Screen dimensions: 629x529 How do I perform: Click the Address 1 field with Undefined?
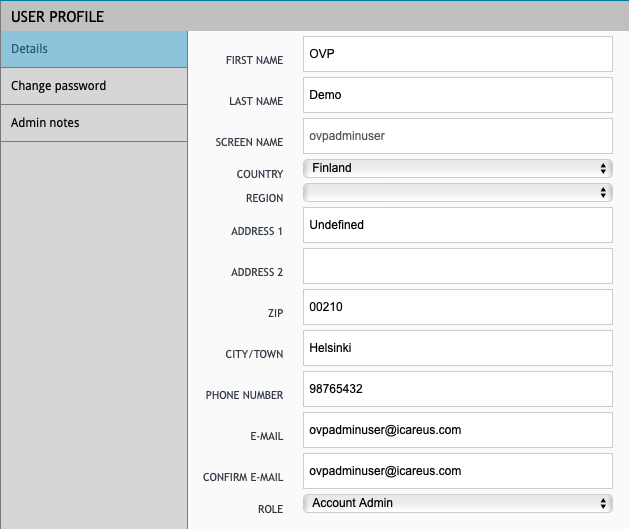[456, 225]
